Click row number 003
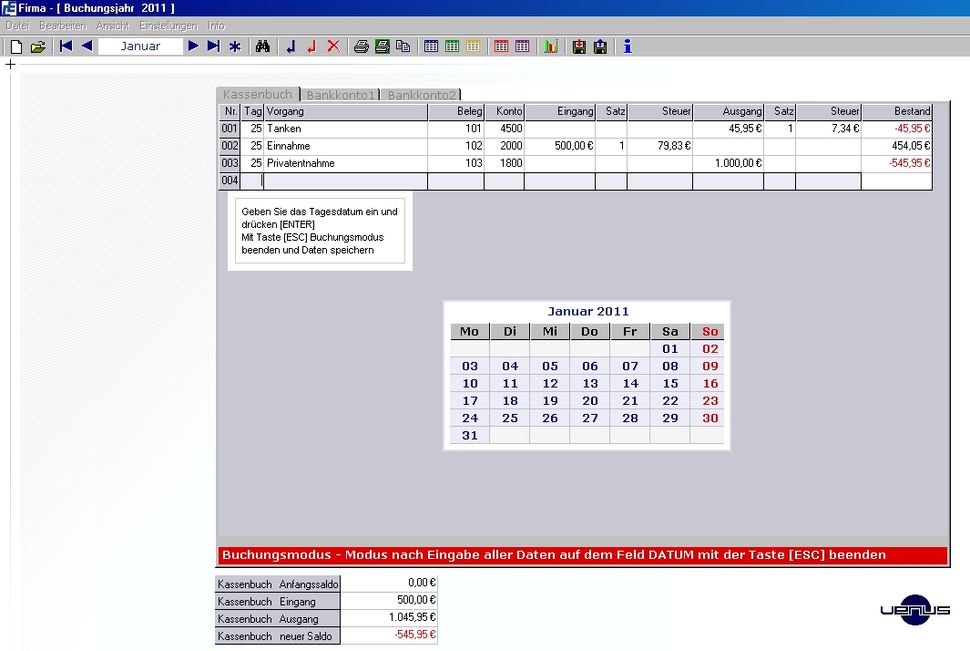 click(230, 163)
